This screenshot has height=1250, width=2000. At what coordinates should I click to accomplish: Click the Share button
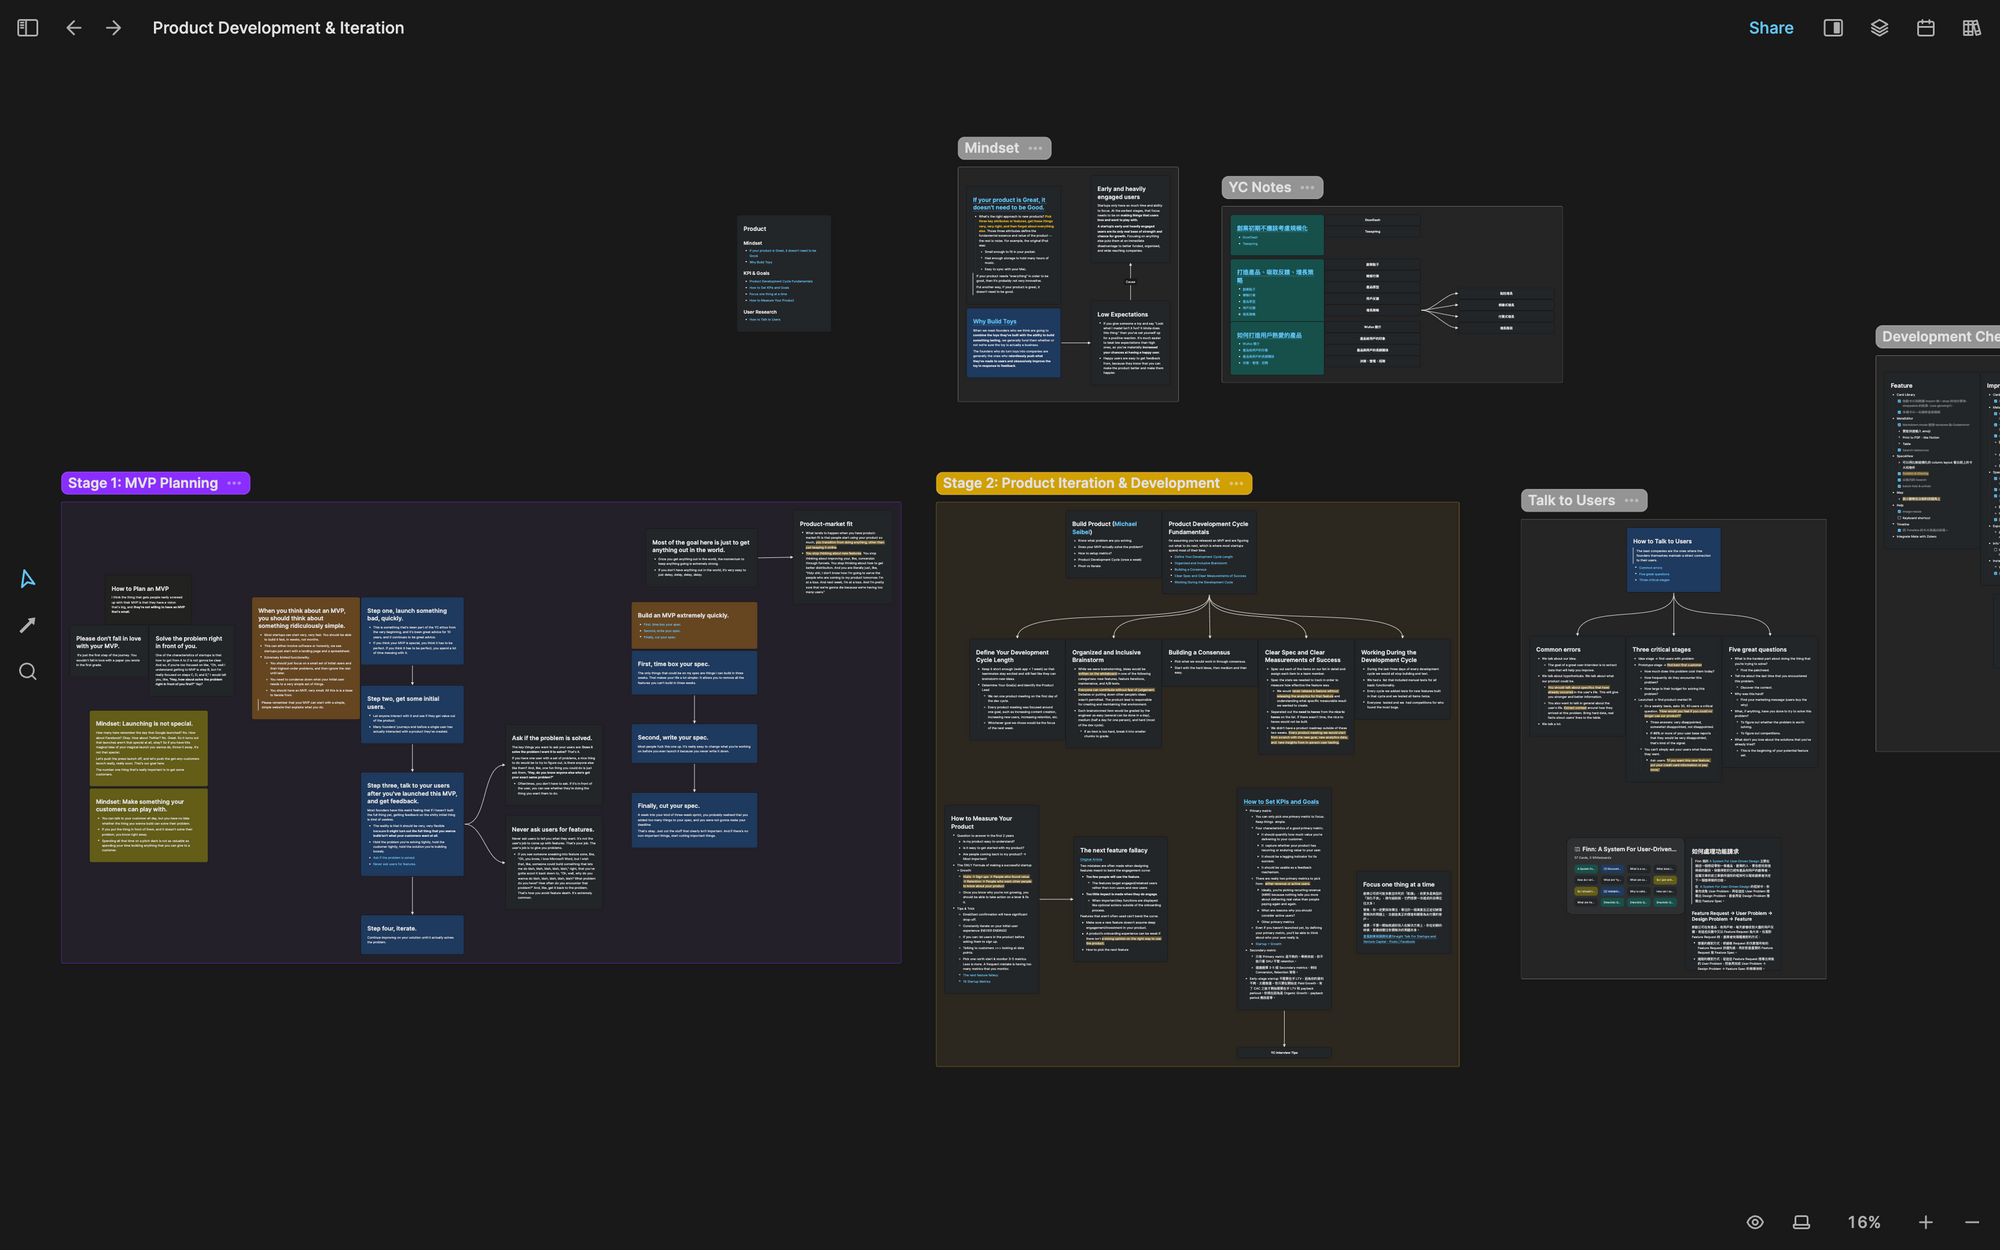click(x=1770, y=28)
